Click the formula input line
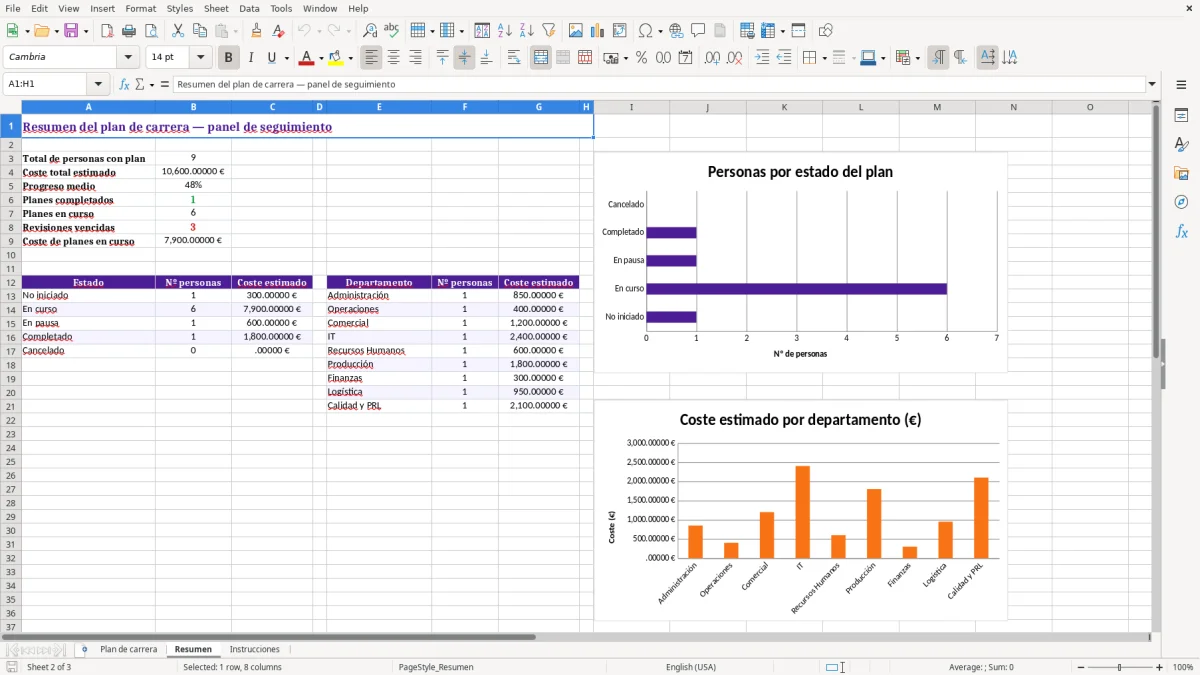1200x675 pixels. point(658,84)
